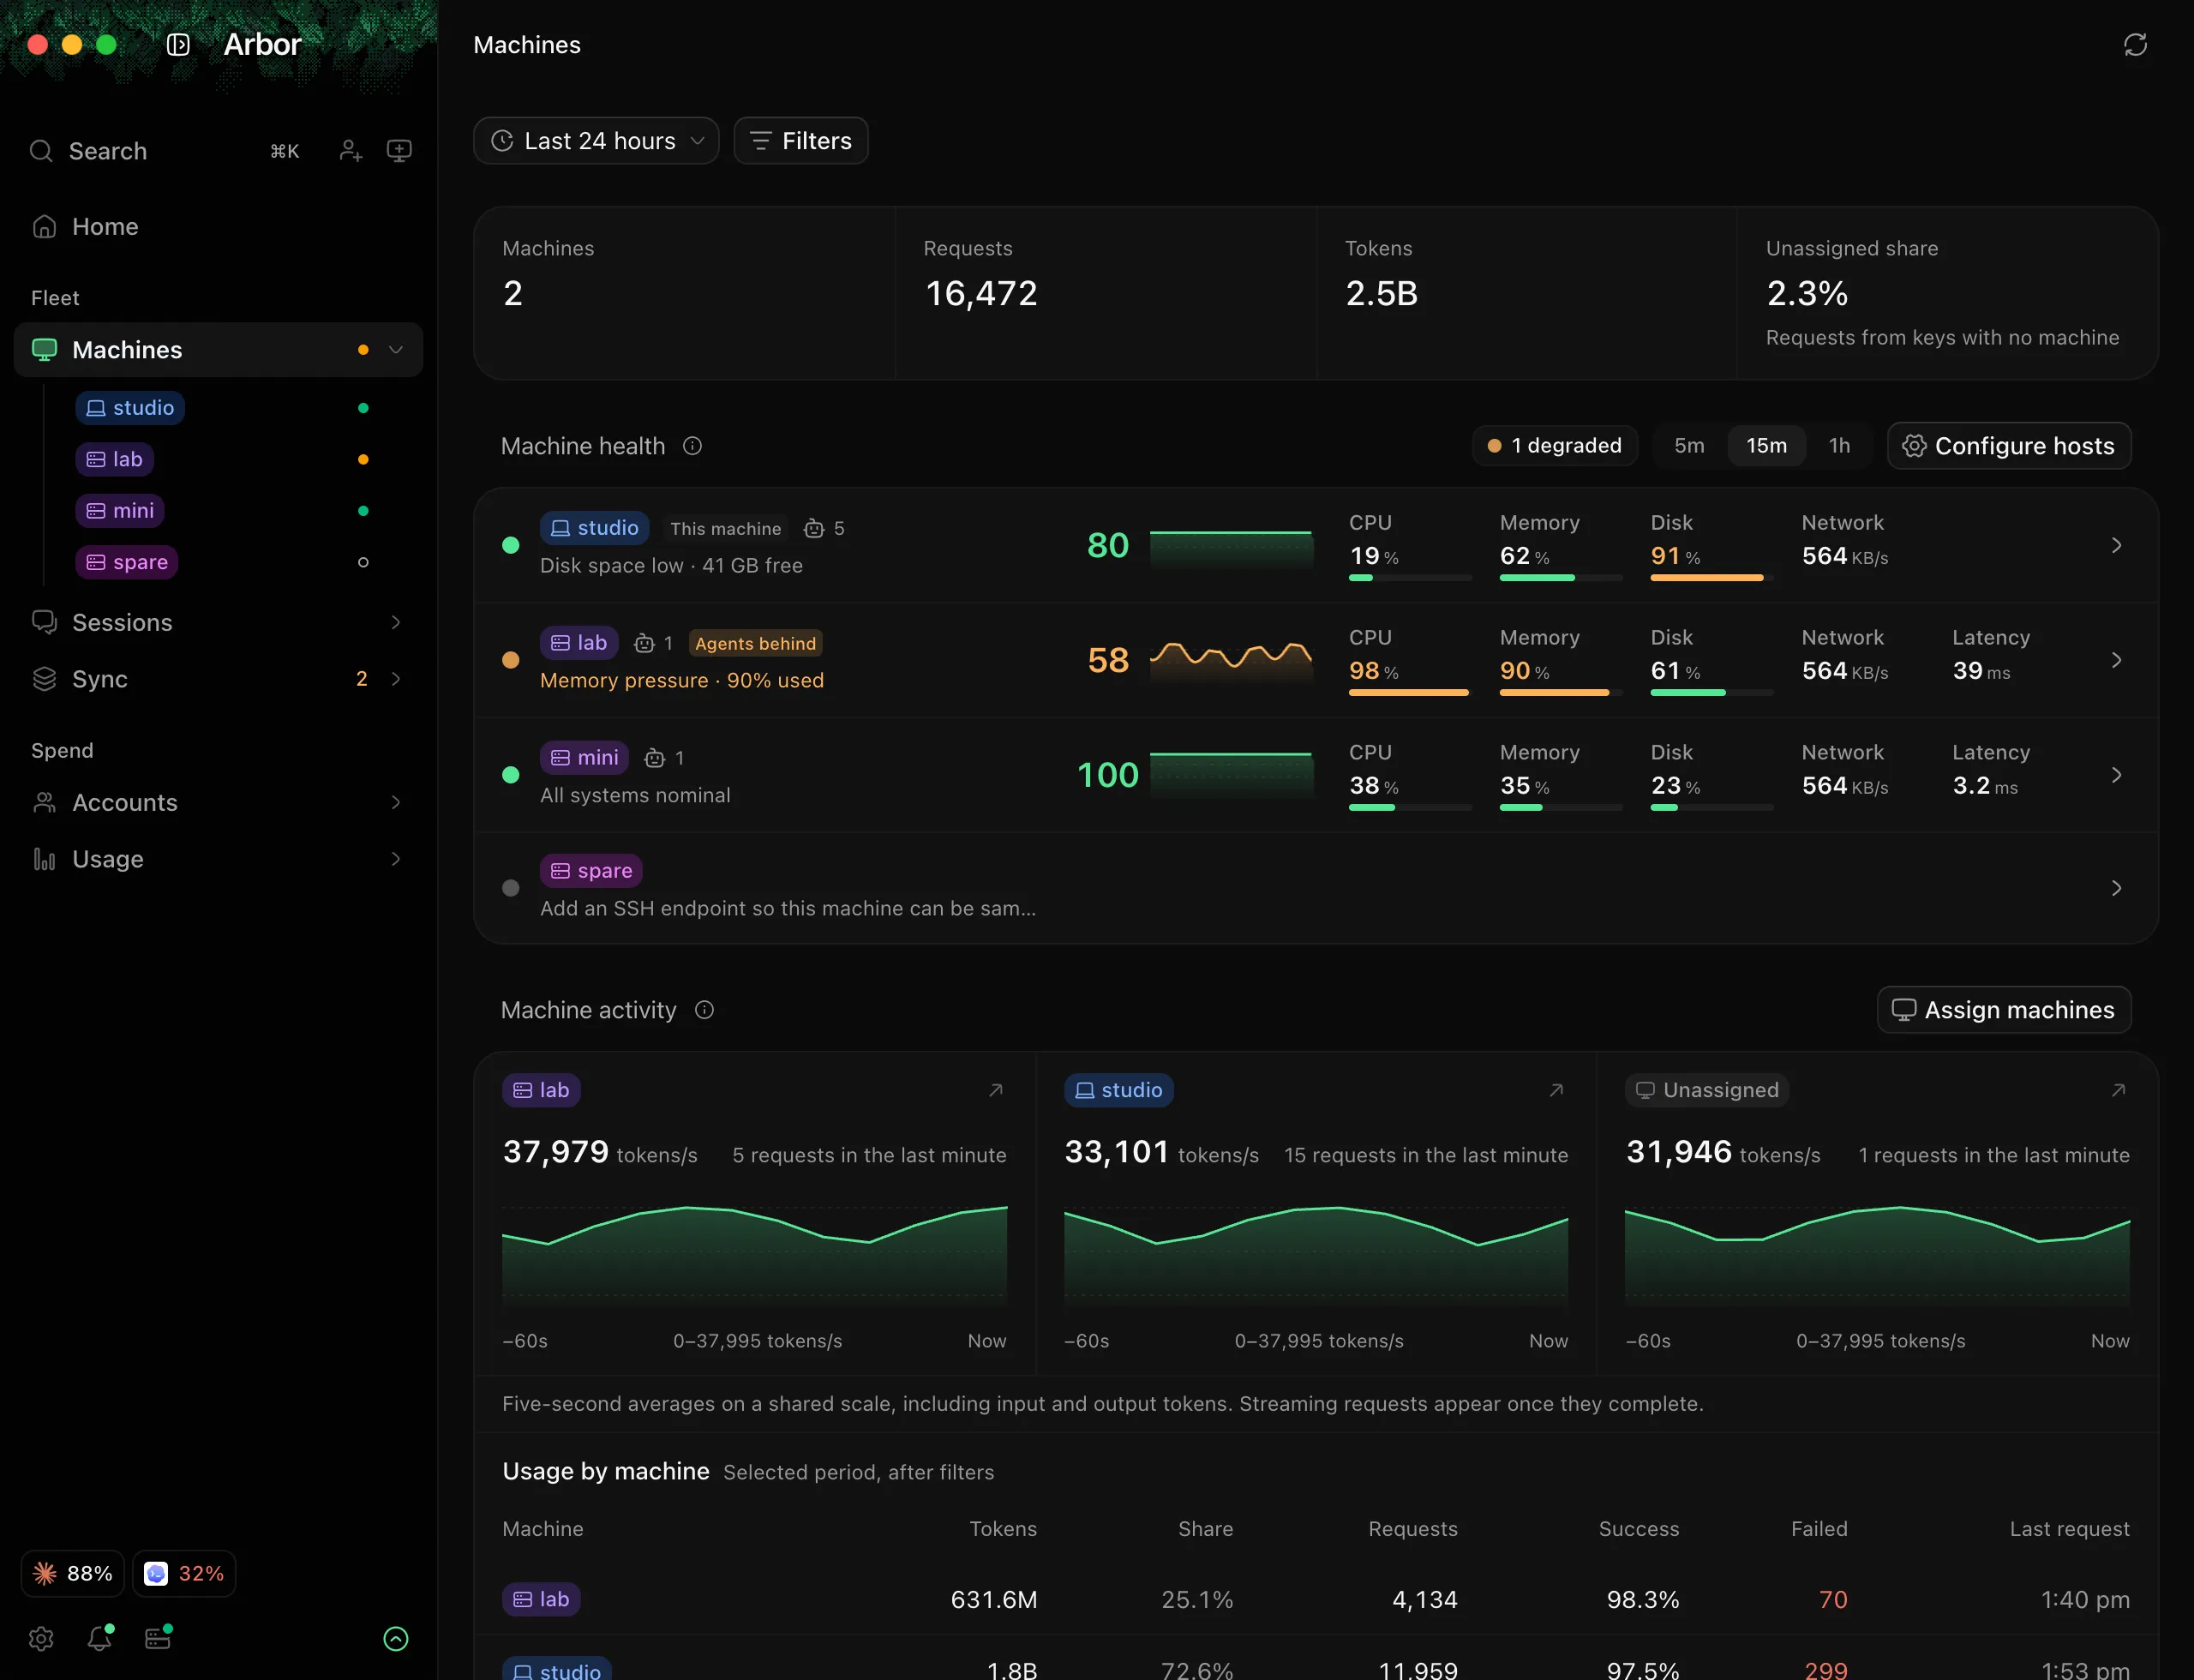Image resolution: width=2194 pixels, height=1680 pixels.
Task: Click the green circled chevron-up icon
Action: click(x=396, y=1638)
